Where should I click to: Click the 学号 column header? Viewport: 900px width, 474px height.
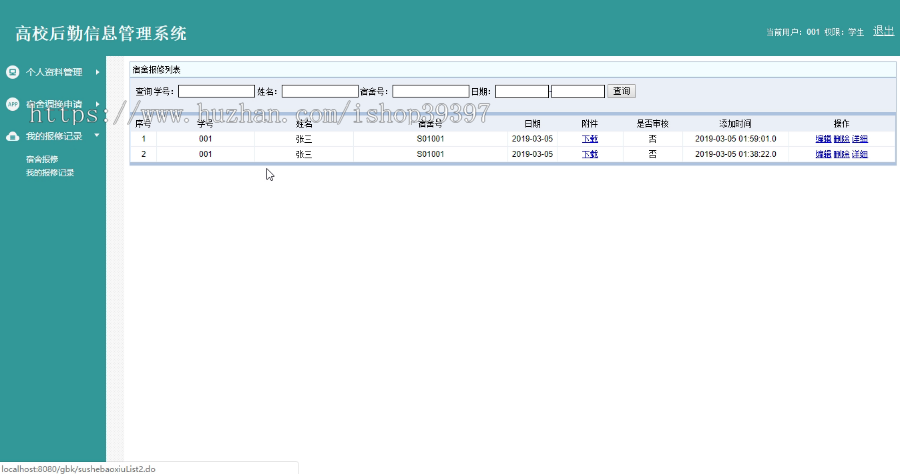click(205, 123)
